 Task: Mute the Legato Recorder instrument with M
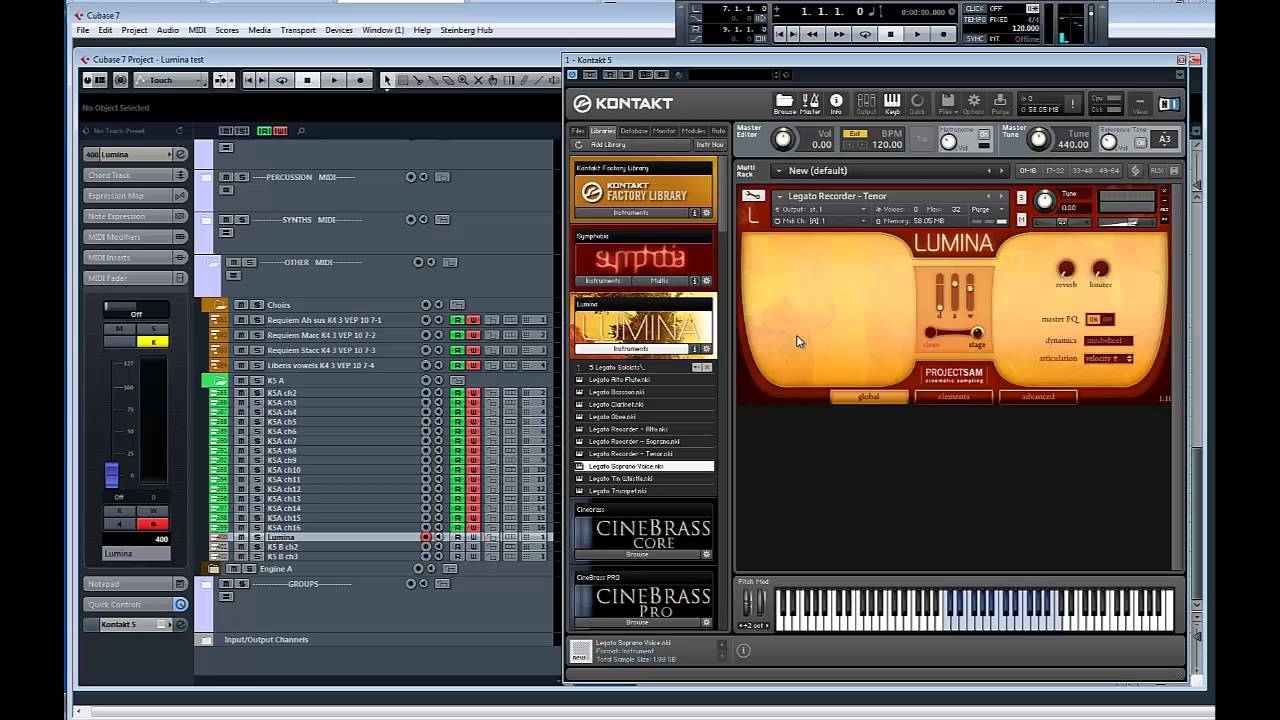1021,219
